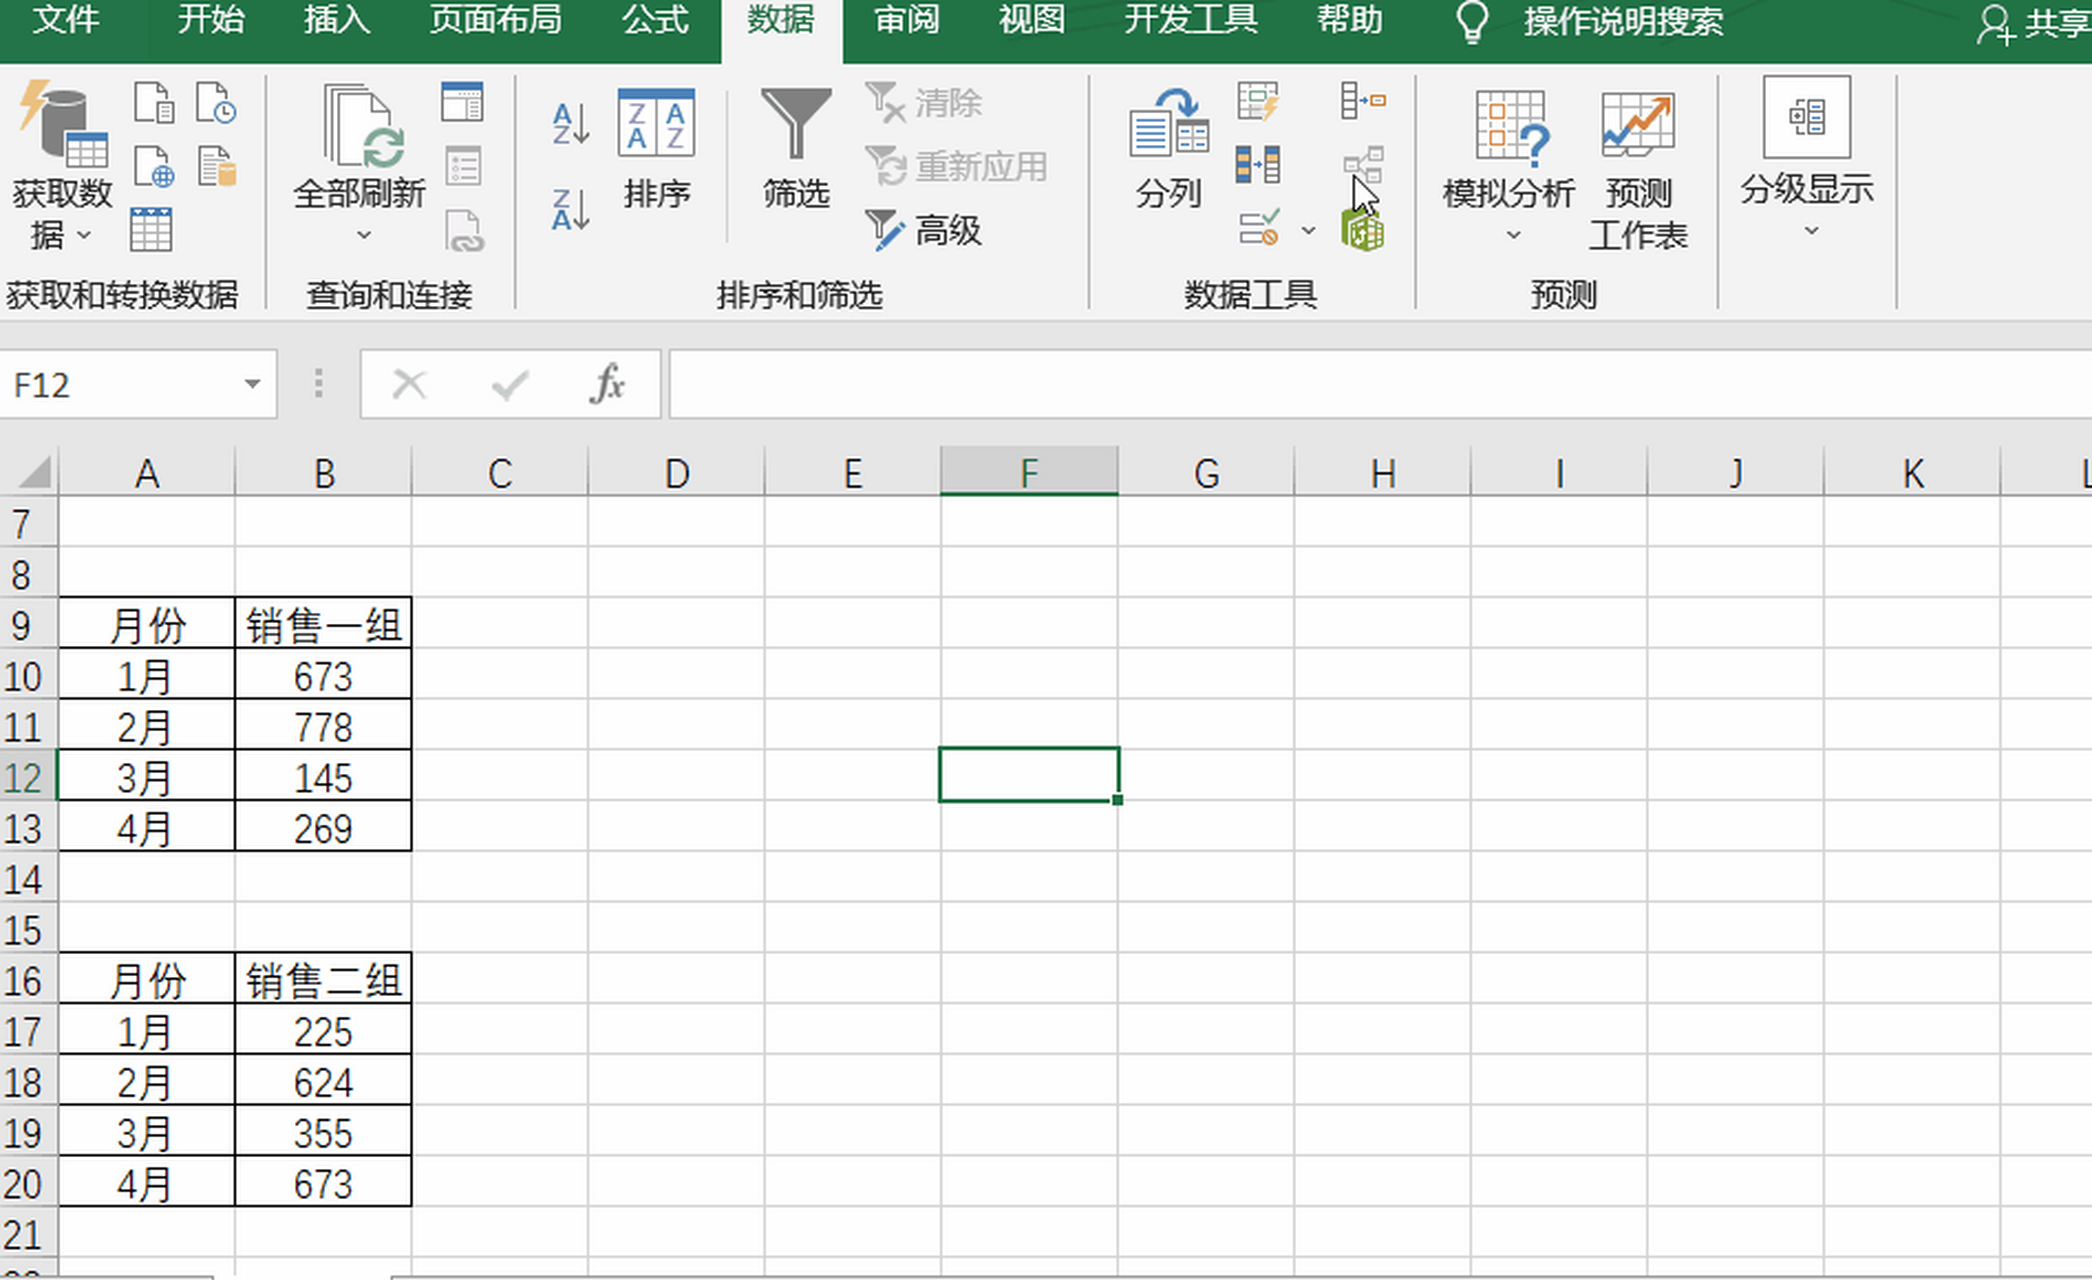
Task: Click the Existing Connections icon
Action: (x=216, y=166)
